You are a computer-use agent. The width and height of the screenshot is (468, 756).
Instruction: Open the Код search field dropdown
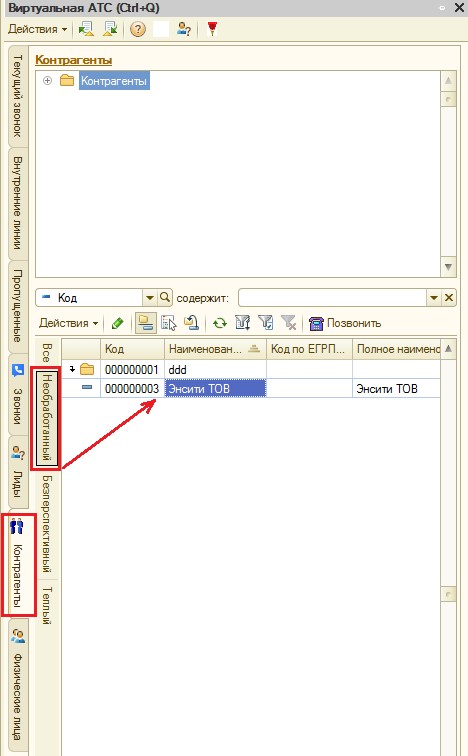pyautogui.click(x=149, y=298)
